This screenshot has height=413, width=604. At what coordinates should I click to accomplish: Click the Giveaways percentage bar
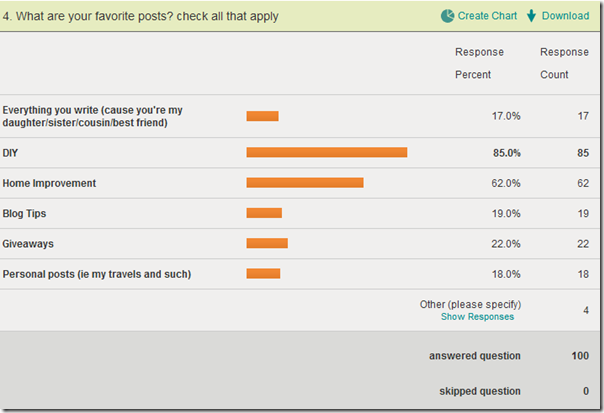click(x=267, y=243)
